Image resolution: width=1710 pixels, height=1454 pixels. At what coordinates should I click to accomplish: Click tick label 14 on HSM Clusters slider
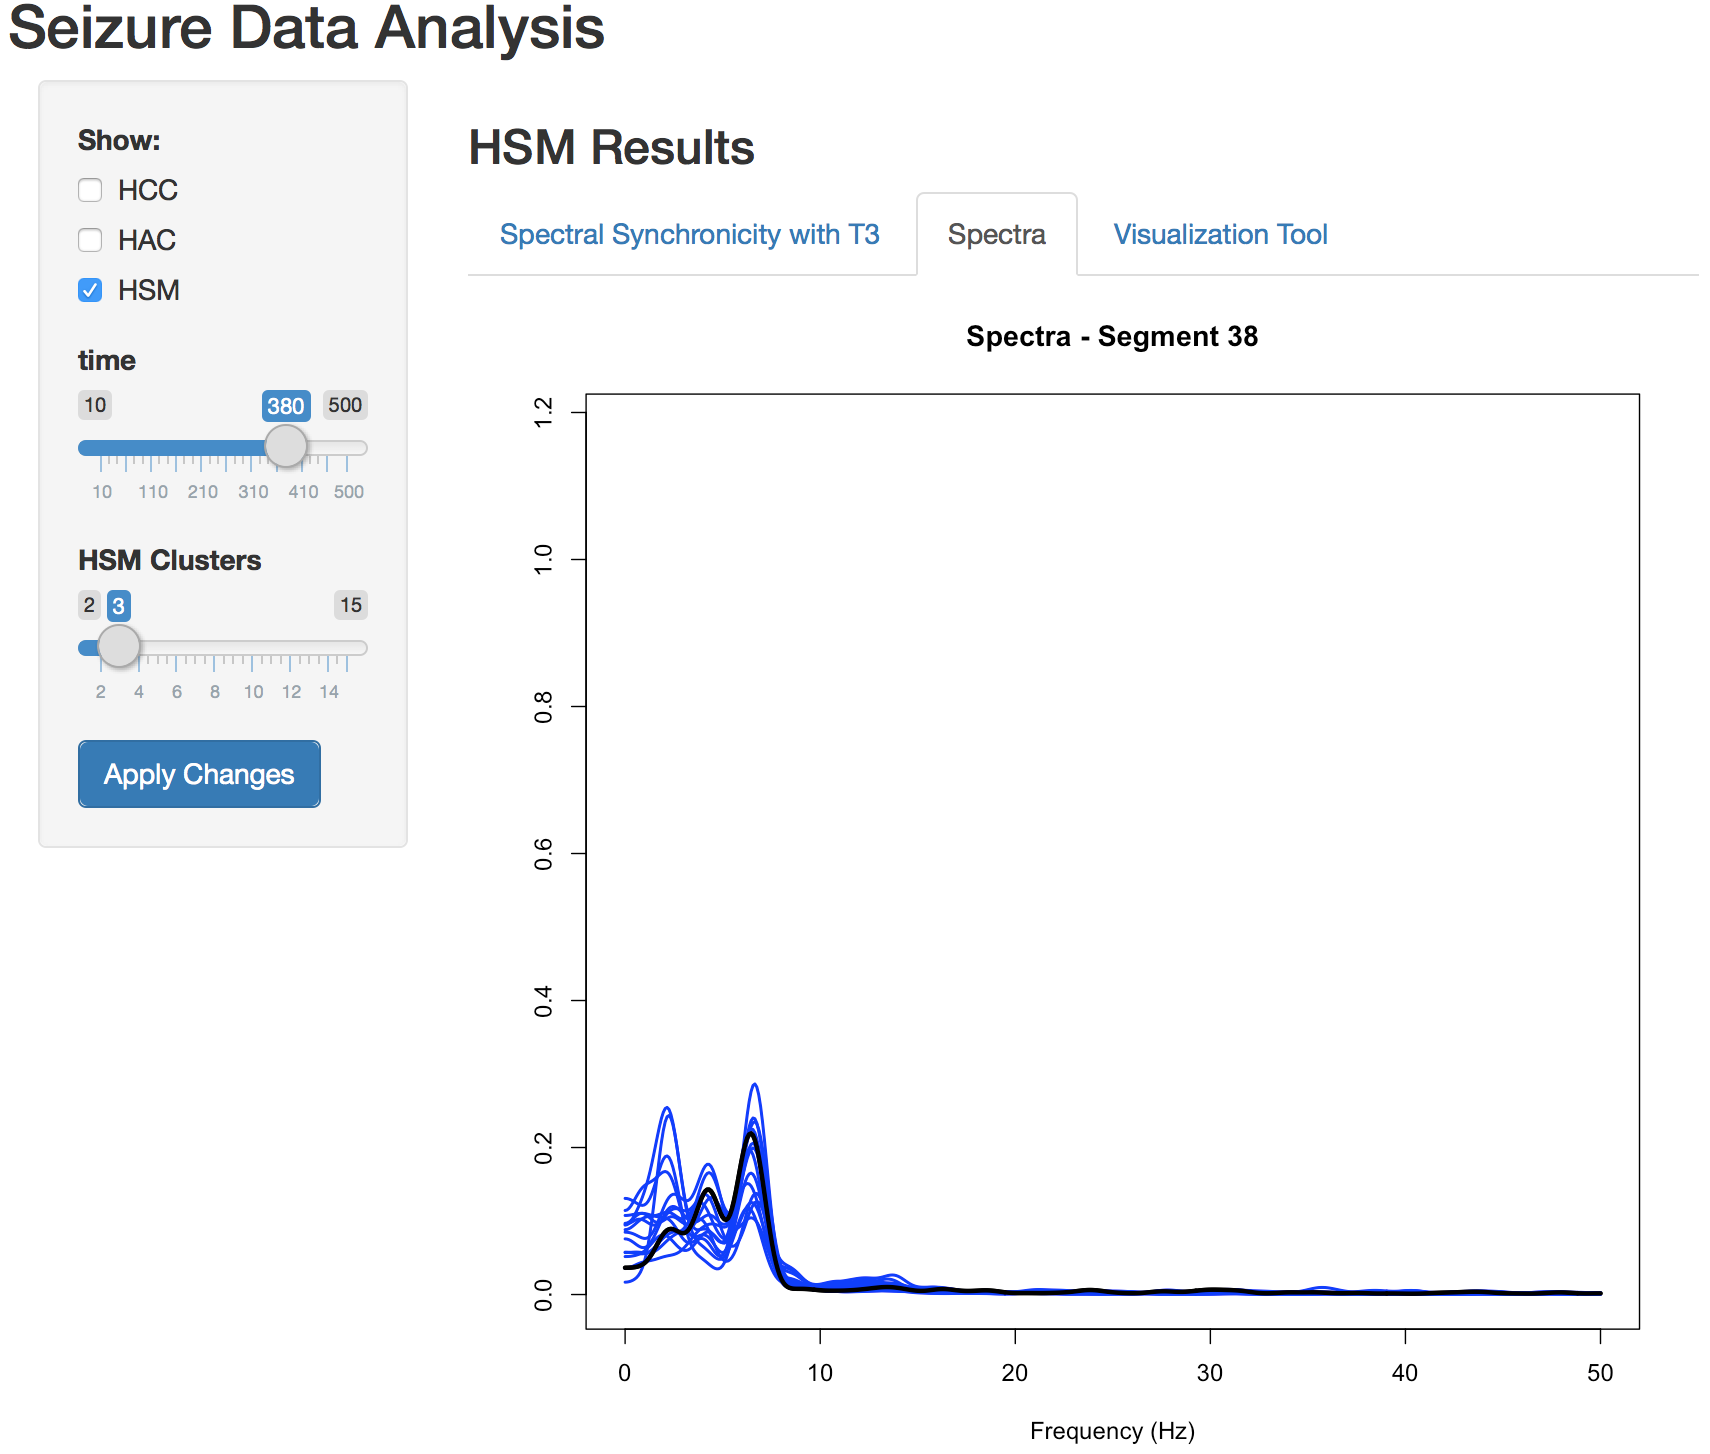(329, 692)
